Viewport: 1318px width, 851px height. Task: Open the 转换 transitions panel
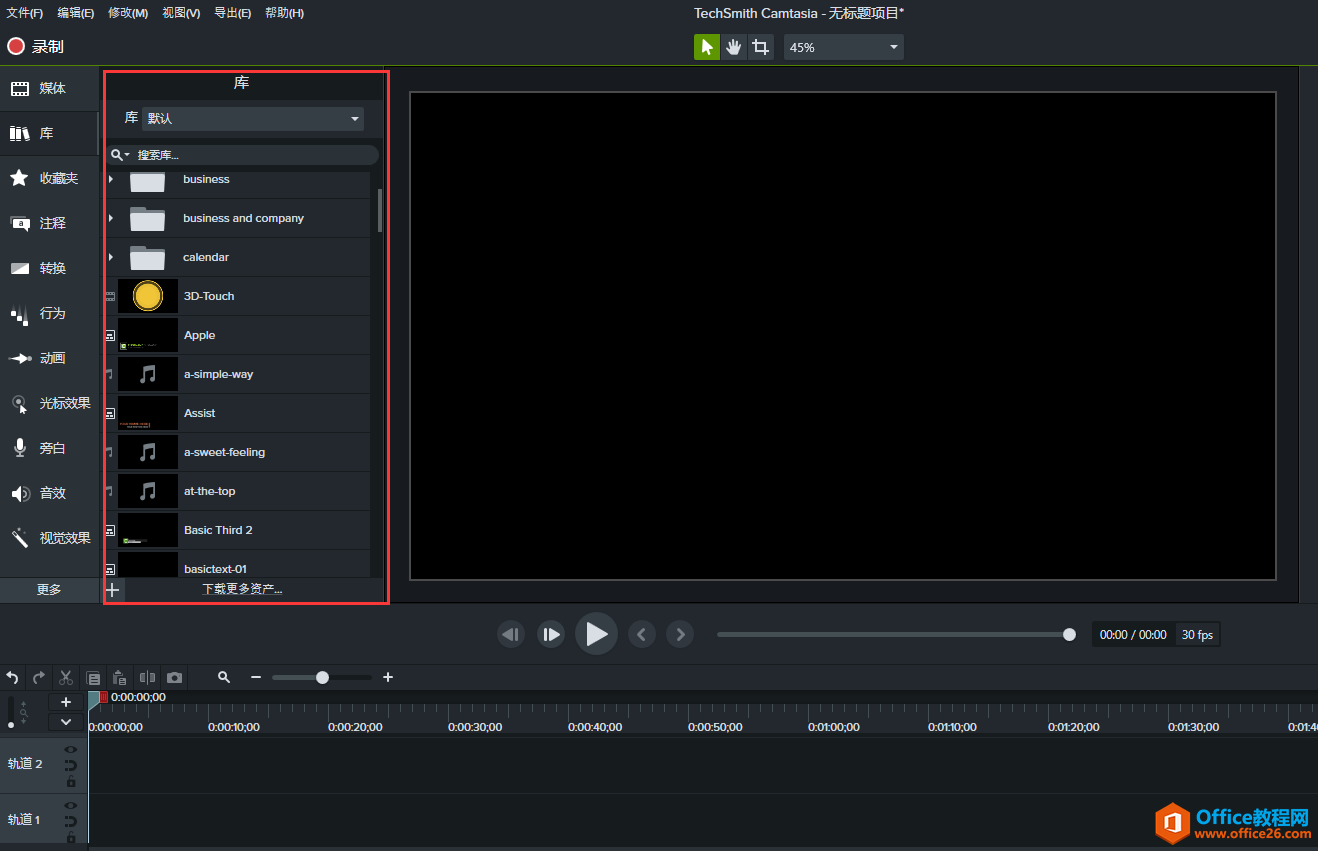coord(48,269)
